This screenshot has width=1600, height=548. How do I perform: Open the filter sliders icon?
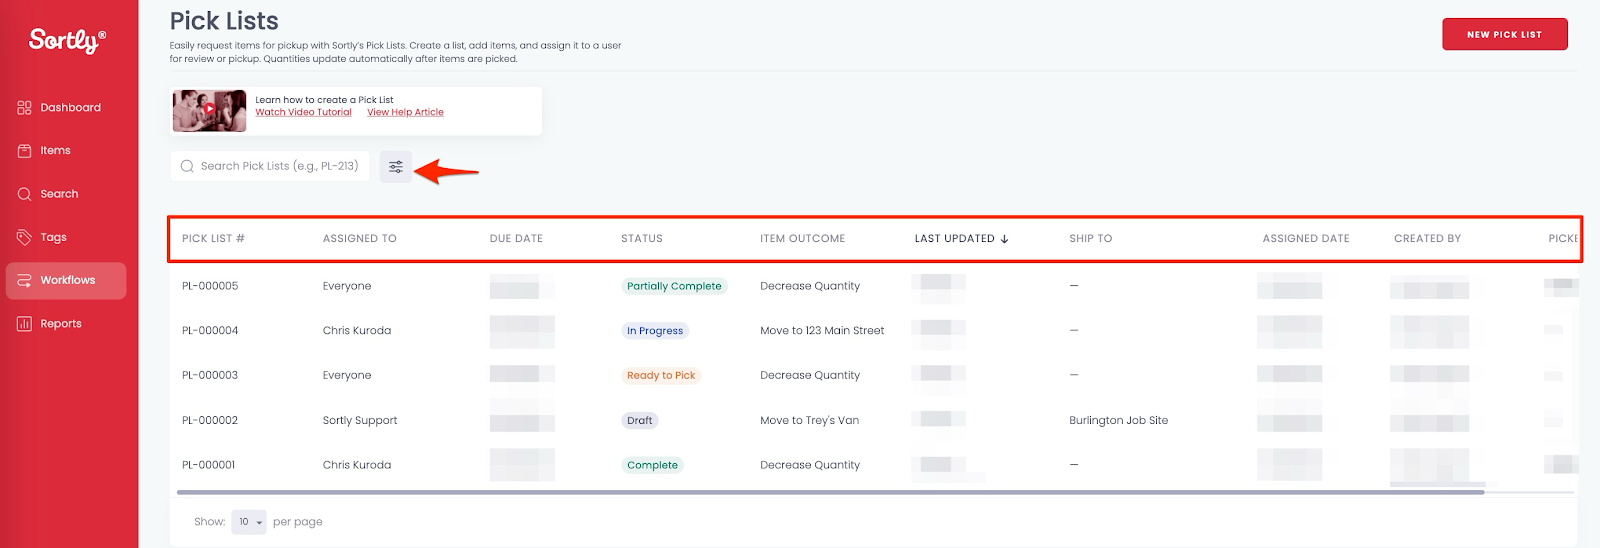click(396, 167)
